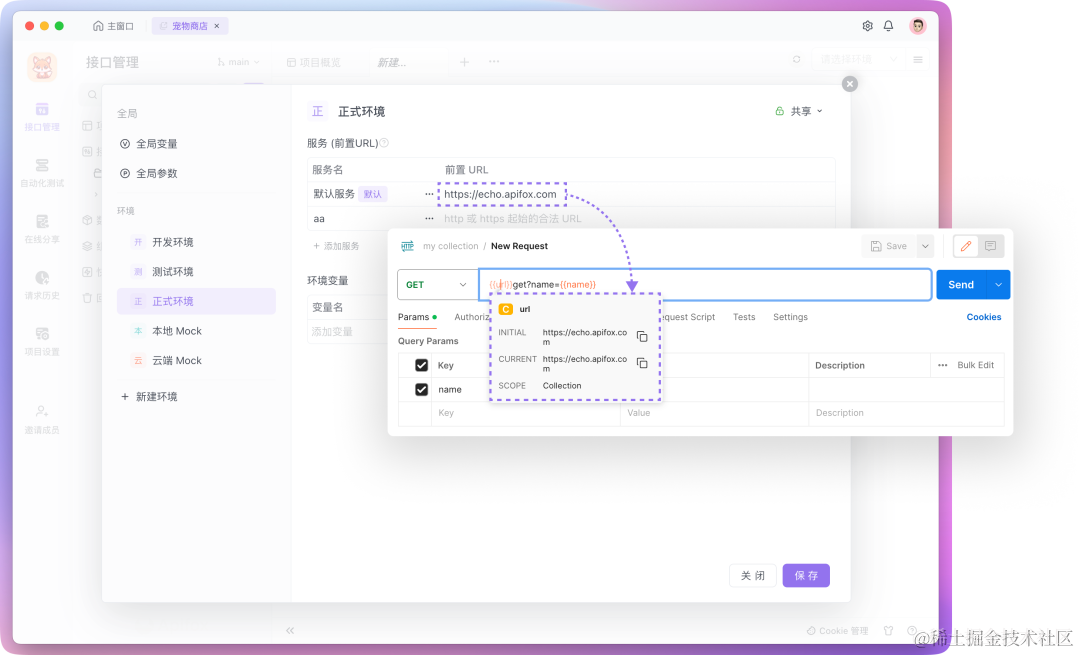Click 关闭 button in dialog
The width and height of the screenshot is (1080, 655).
(x=753, y=576)
